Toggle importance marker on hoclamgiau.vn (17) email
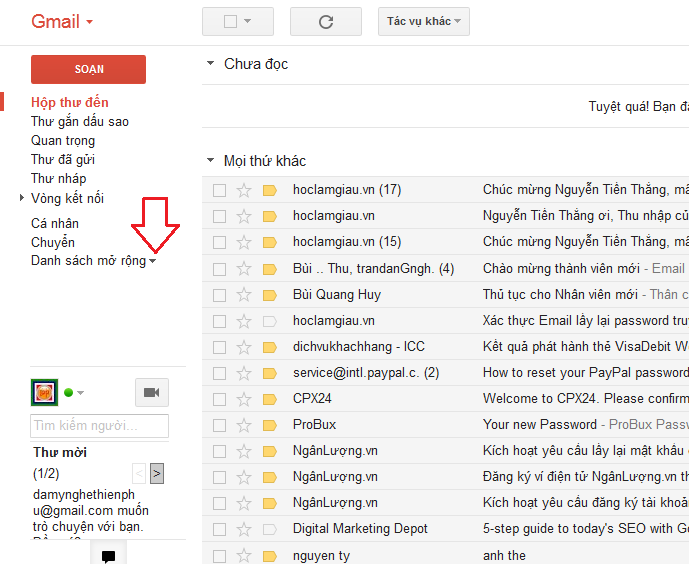 (270, 190)
